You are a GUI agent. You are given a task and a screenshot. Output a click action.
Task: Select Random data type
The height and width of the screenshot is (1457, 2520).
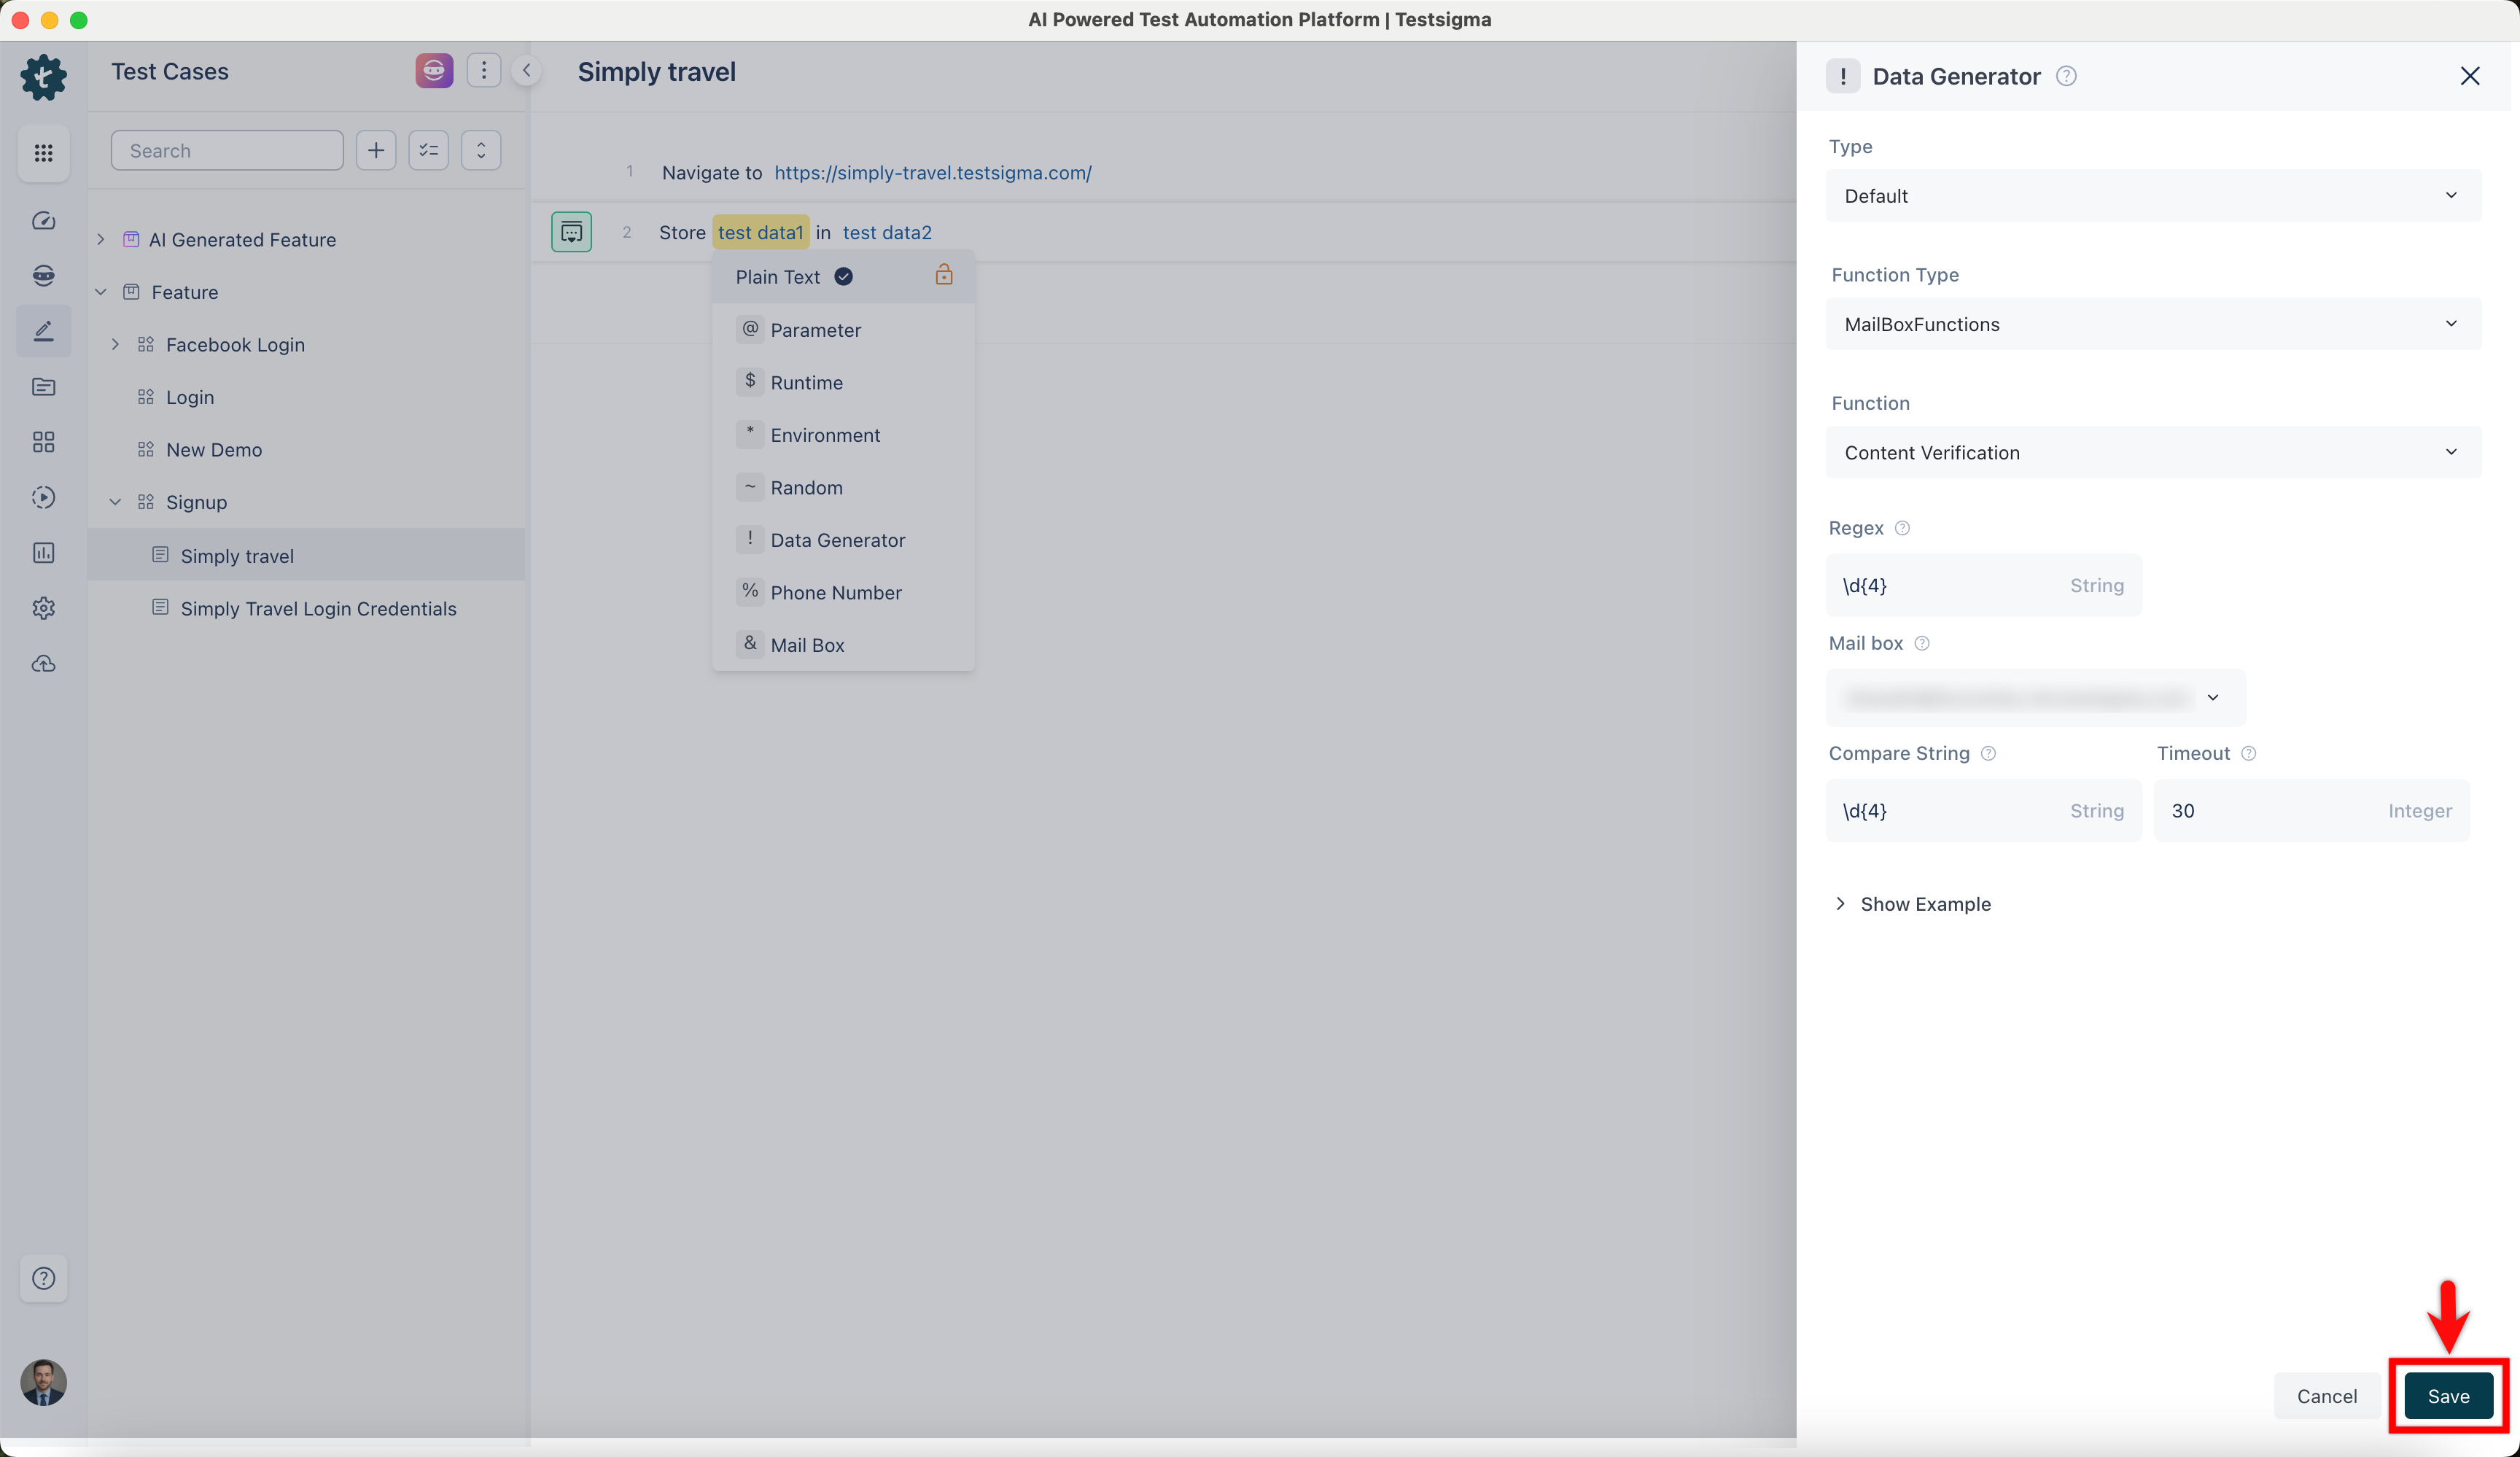pyautogui.click(x=843, y=487)
